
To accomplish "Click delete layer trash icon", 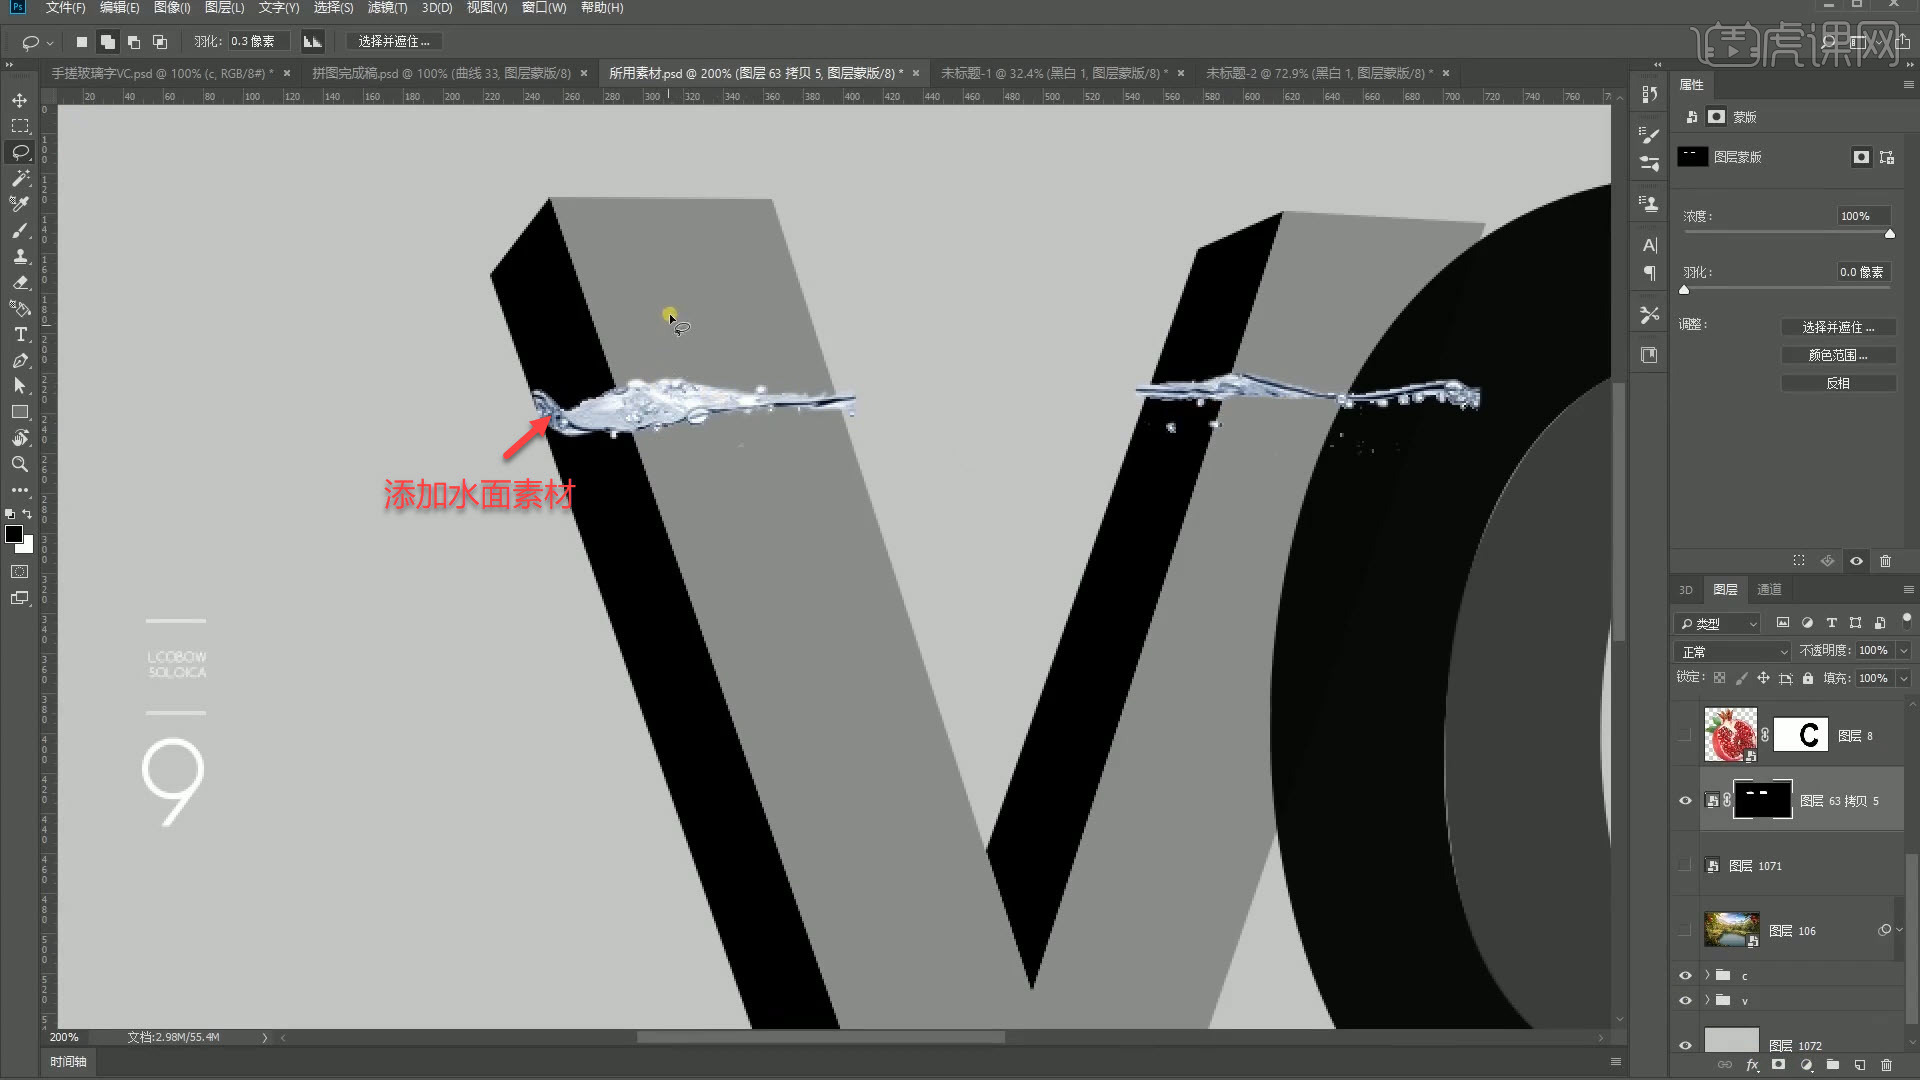I will pos(1886,1065).
